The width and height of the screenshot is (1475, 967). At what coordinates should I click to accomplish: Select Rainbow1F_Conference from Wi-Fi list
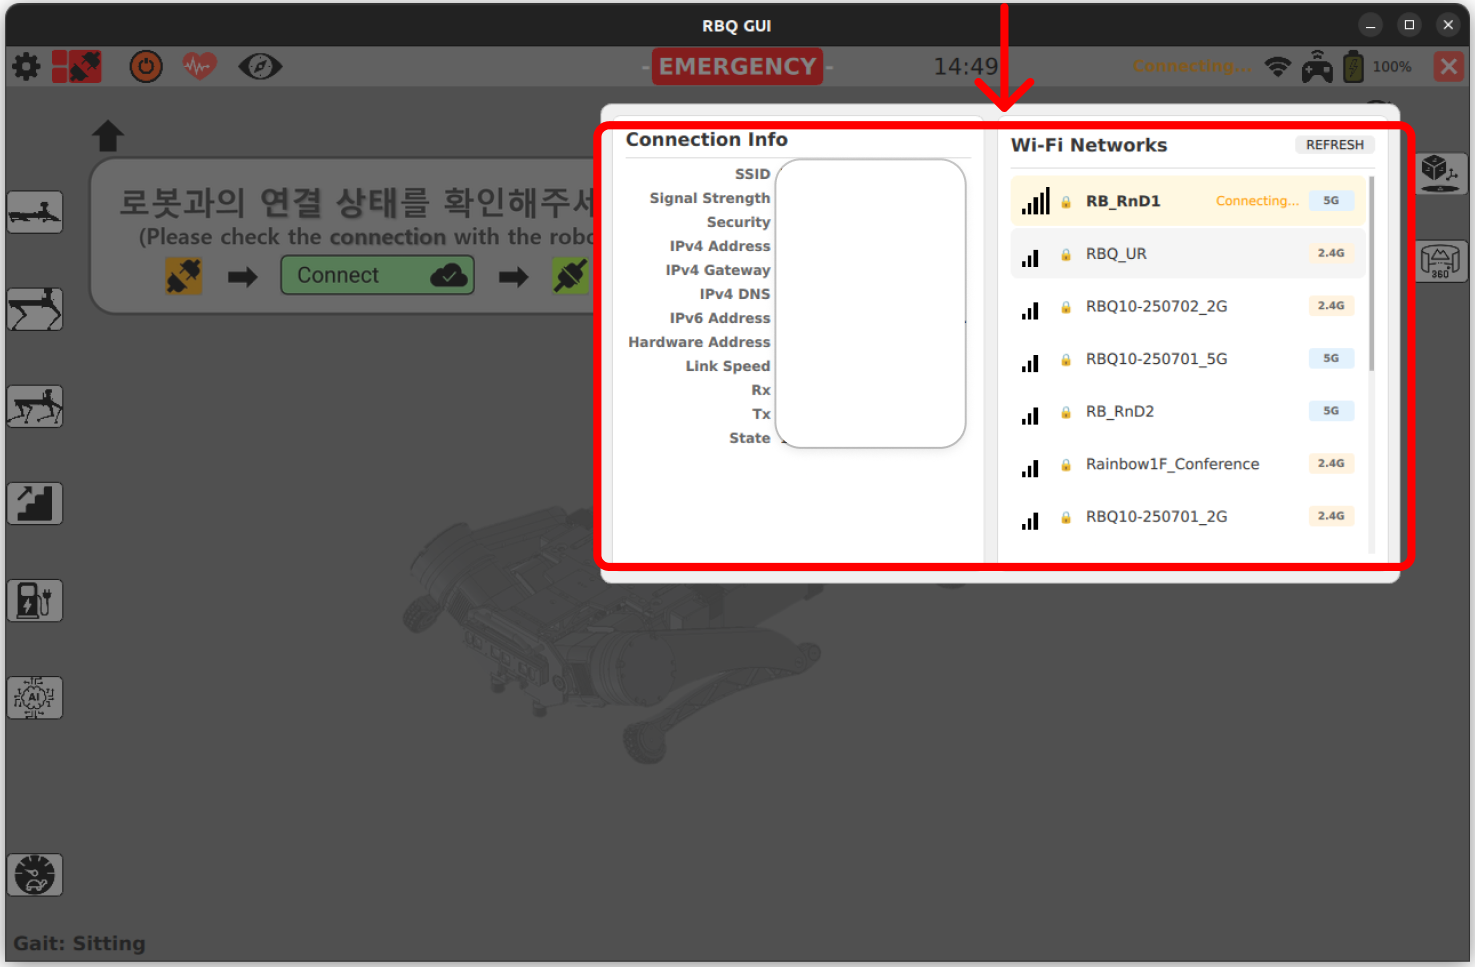pos(1172,464)
